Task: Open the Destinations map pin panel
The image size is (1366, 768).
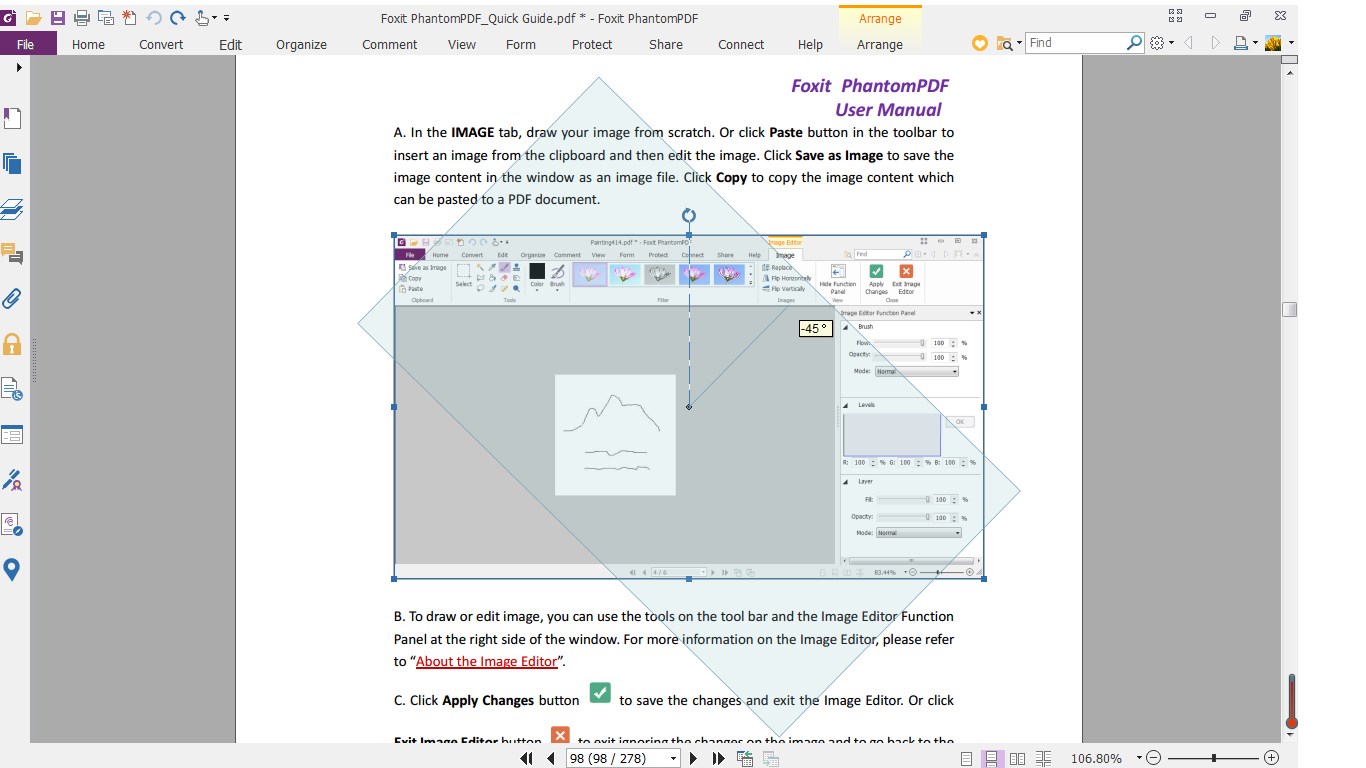Action: coord(12,570)
